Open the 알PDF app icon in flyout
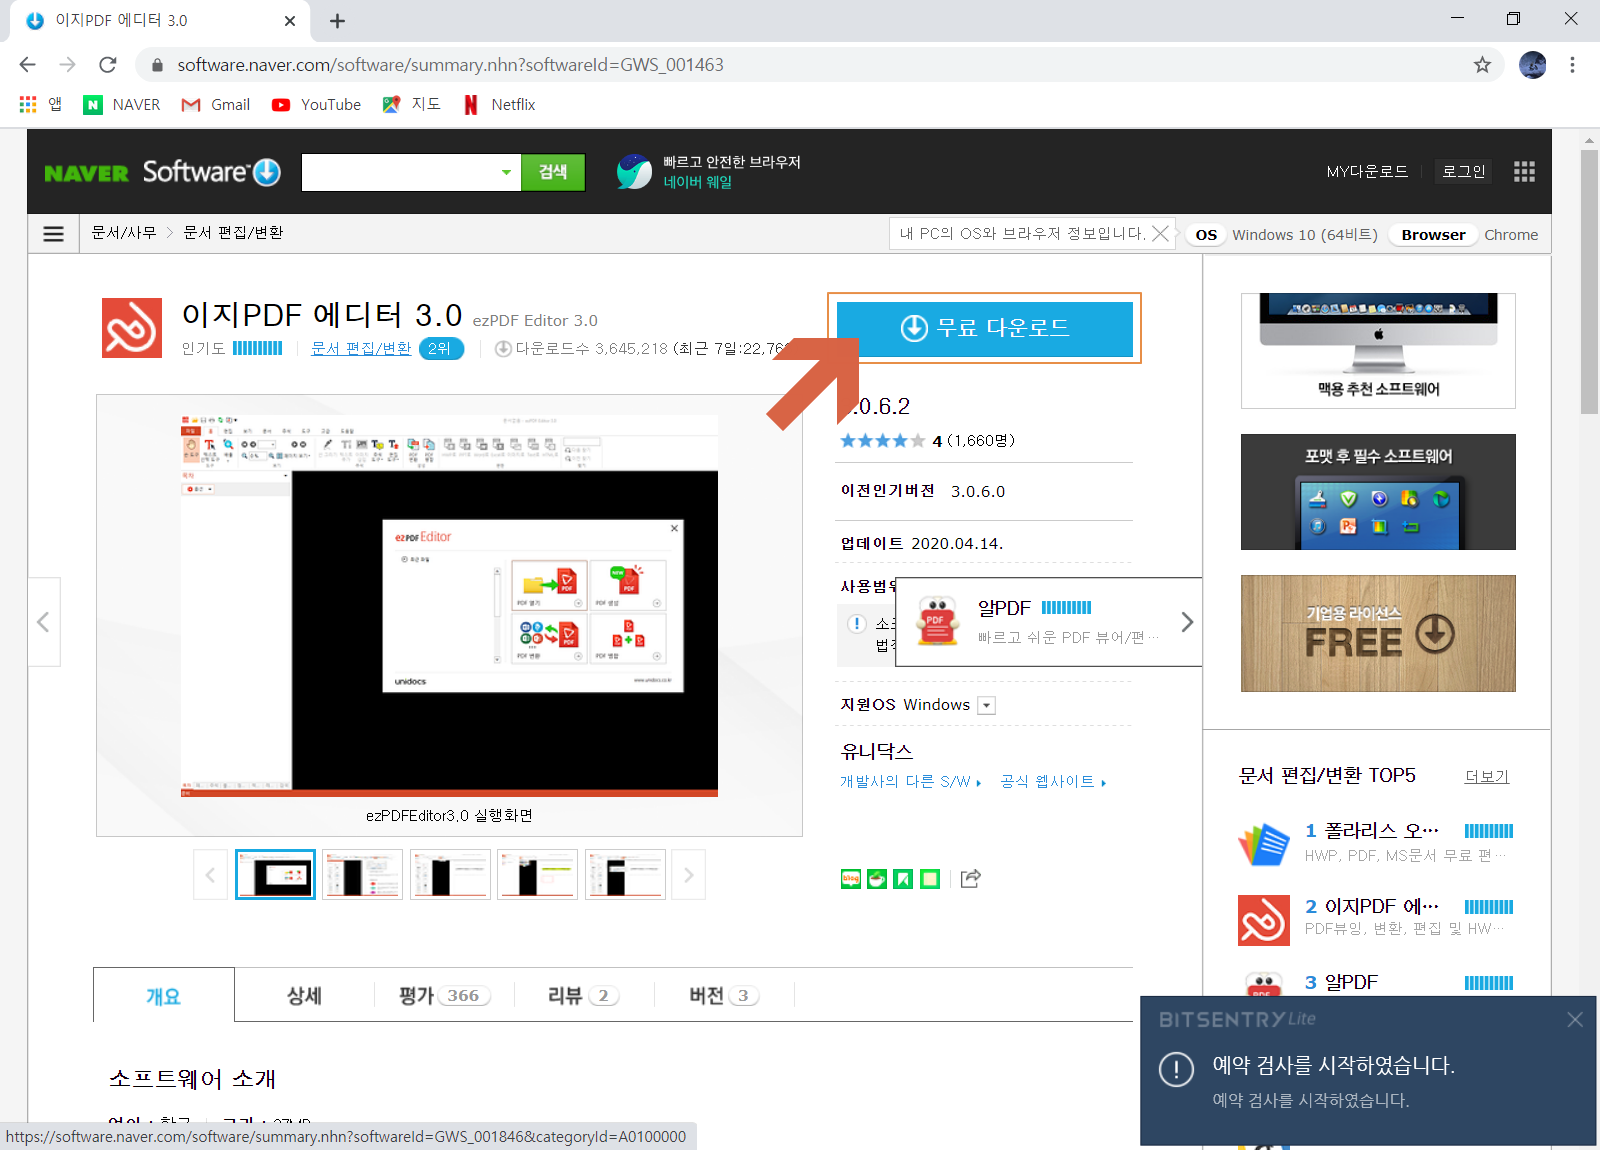The width and height of the screenshot is (1600, 1150). click(x=937, y=622)
